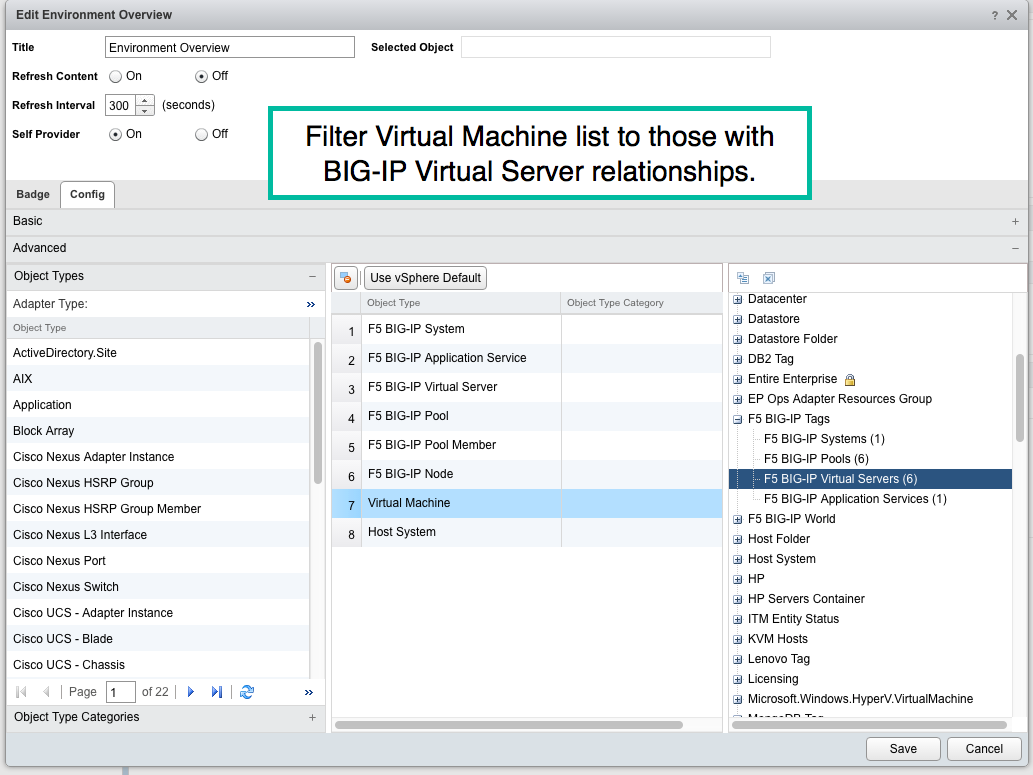Click the collapse all tree icon

click(x=743, y=278)
